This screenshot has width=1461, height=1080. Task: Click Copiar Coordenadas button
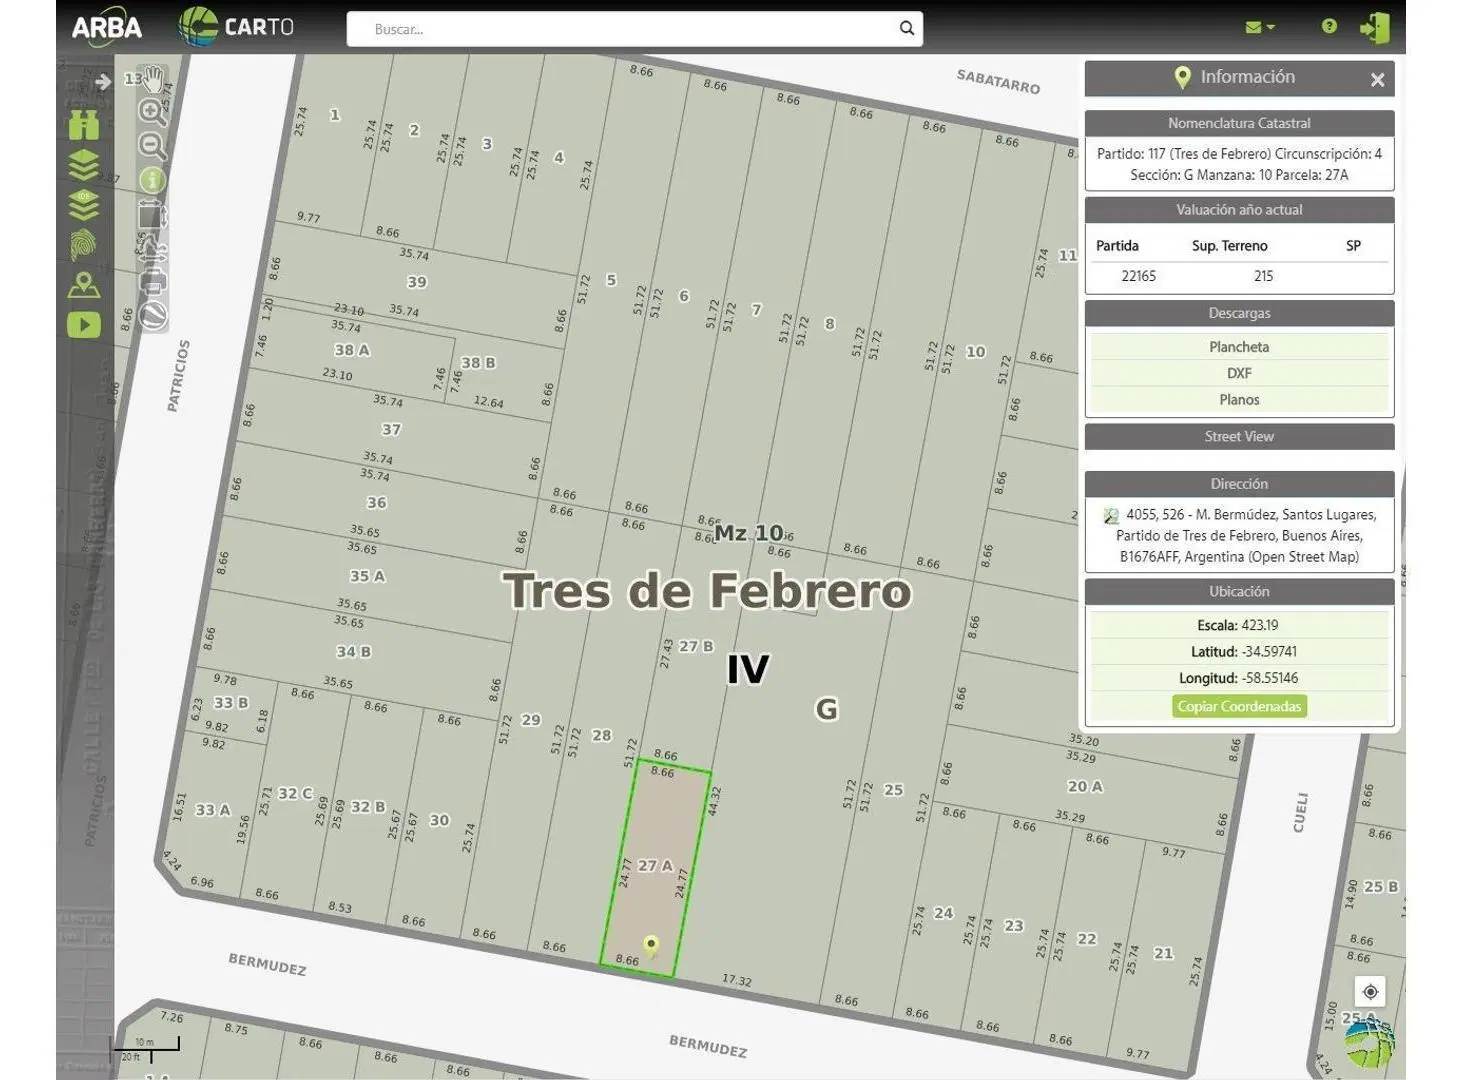click(1239, 706)
